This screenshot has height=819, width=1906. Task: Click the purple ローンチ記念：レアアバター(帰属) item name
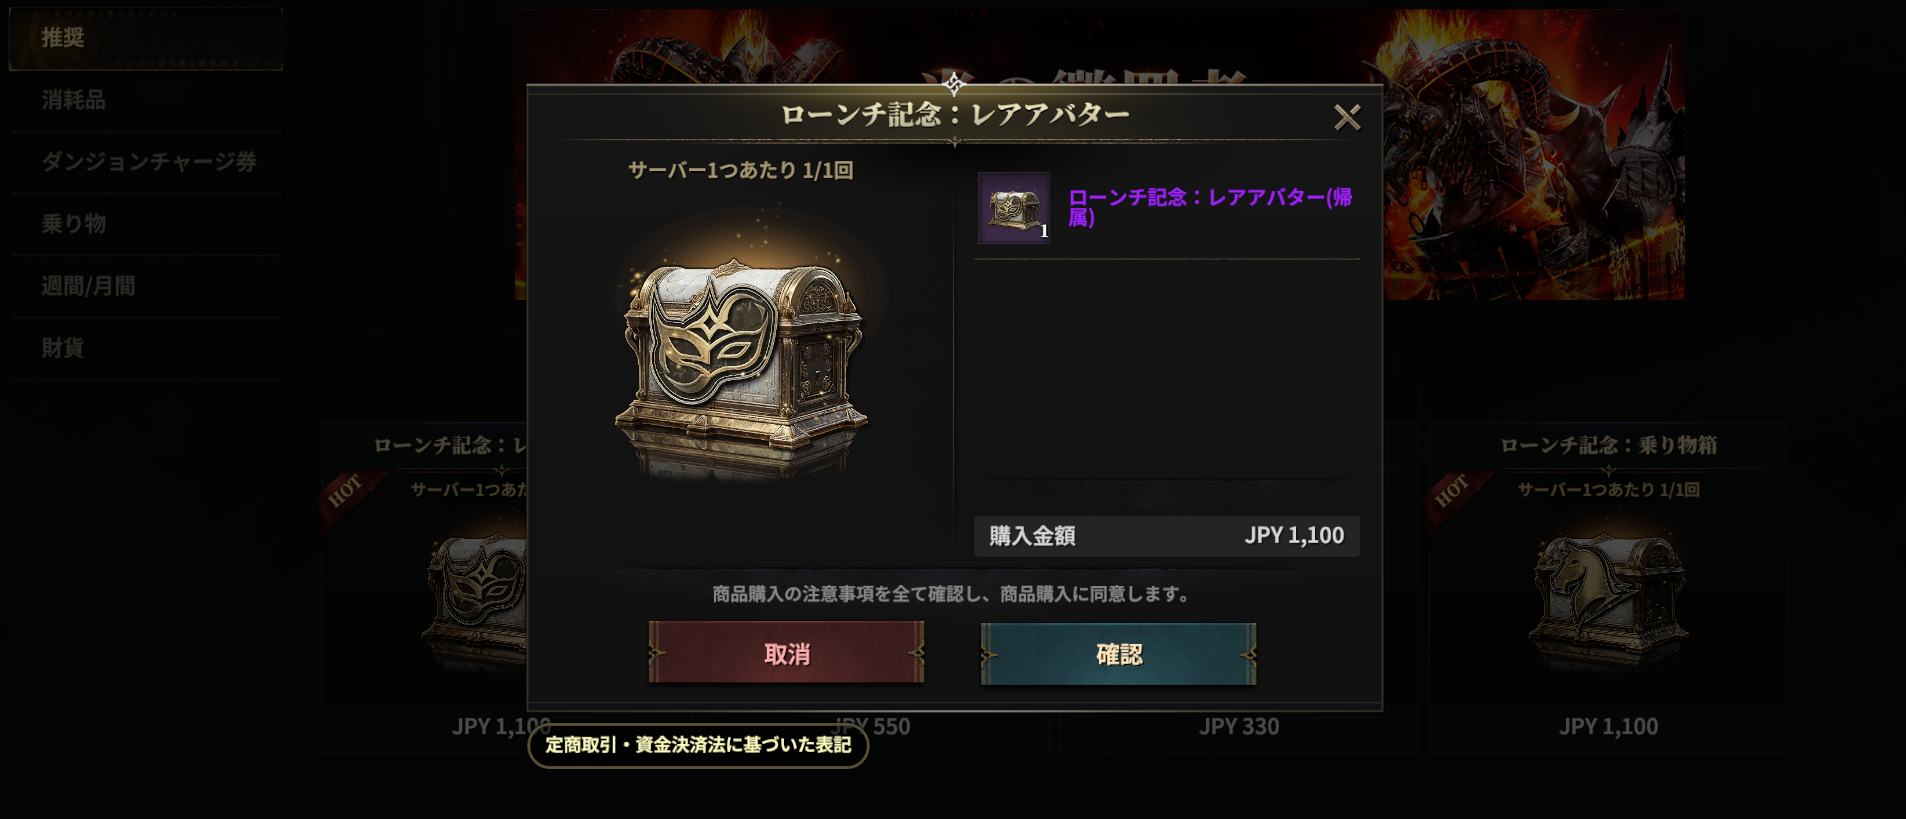coord(1210,207)
